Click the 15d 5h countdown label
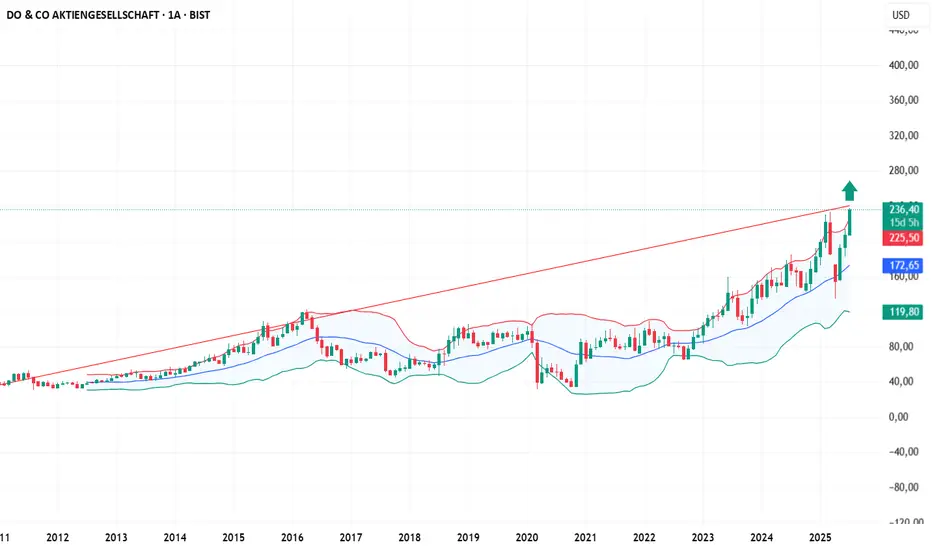932x550 pixels. coord(903,222)
